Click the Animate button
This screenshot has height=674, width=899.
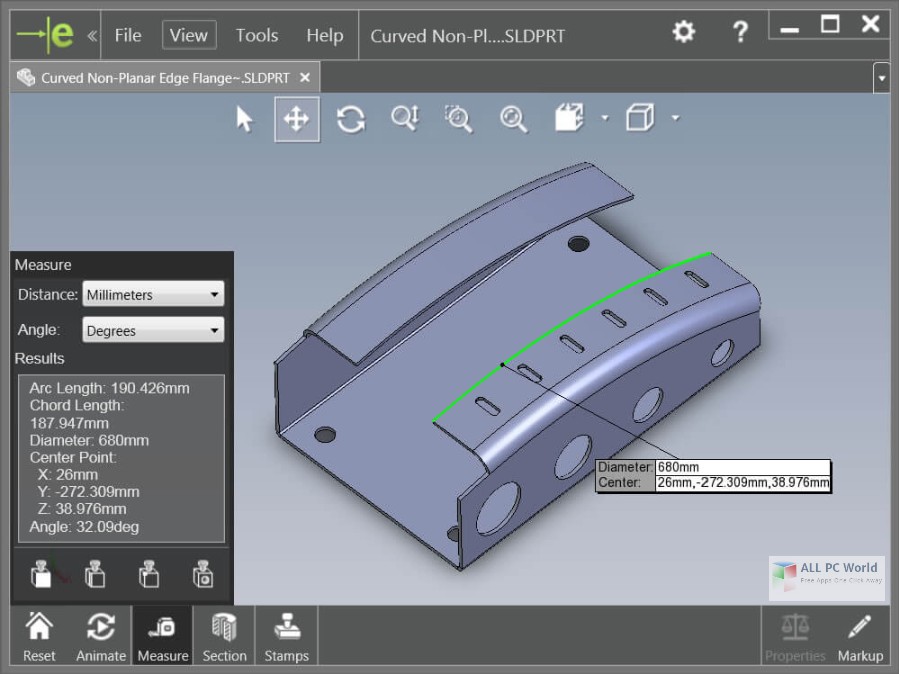click(x=100, y=634)
